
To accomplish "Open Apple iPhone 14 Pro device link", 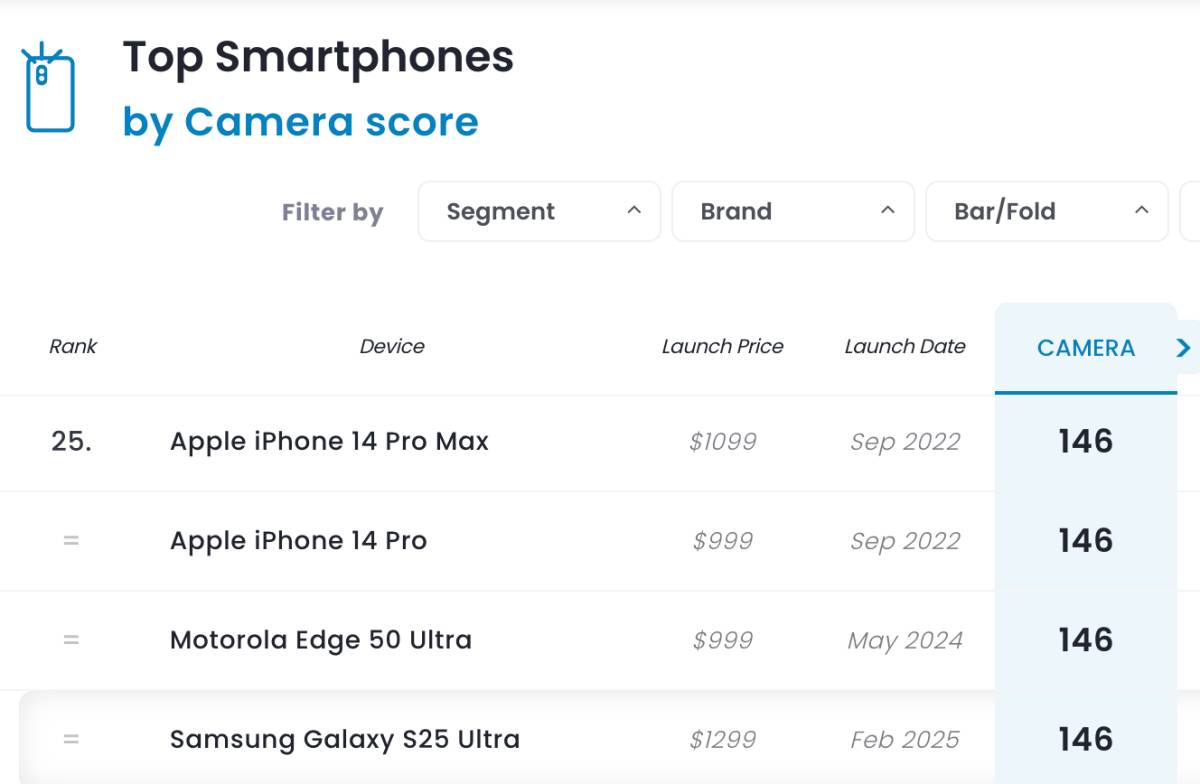I will point(298,541).
